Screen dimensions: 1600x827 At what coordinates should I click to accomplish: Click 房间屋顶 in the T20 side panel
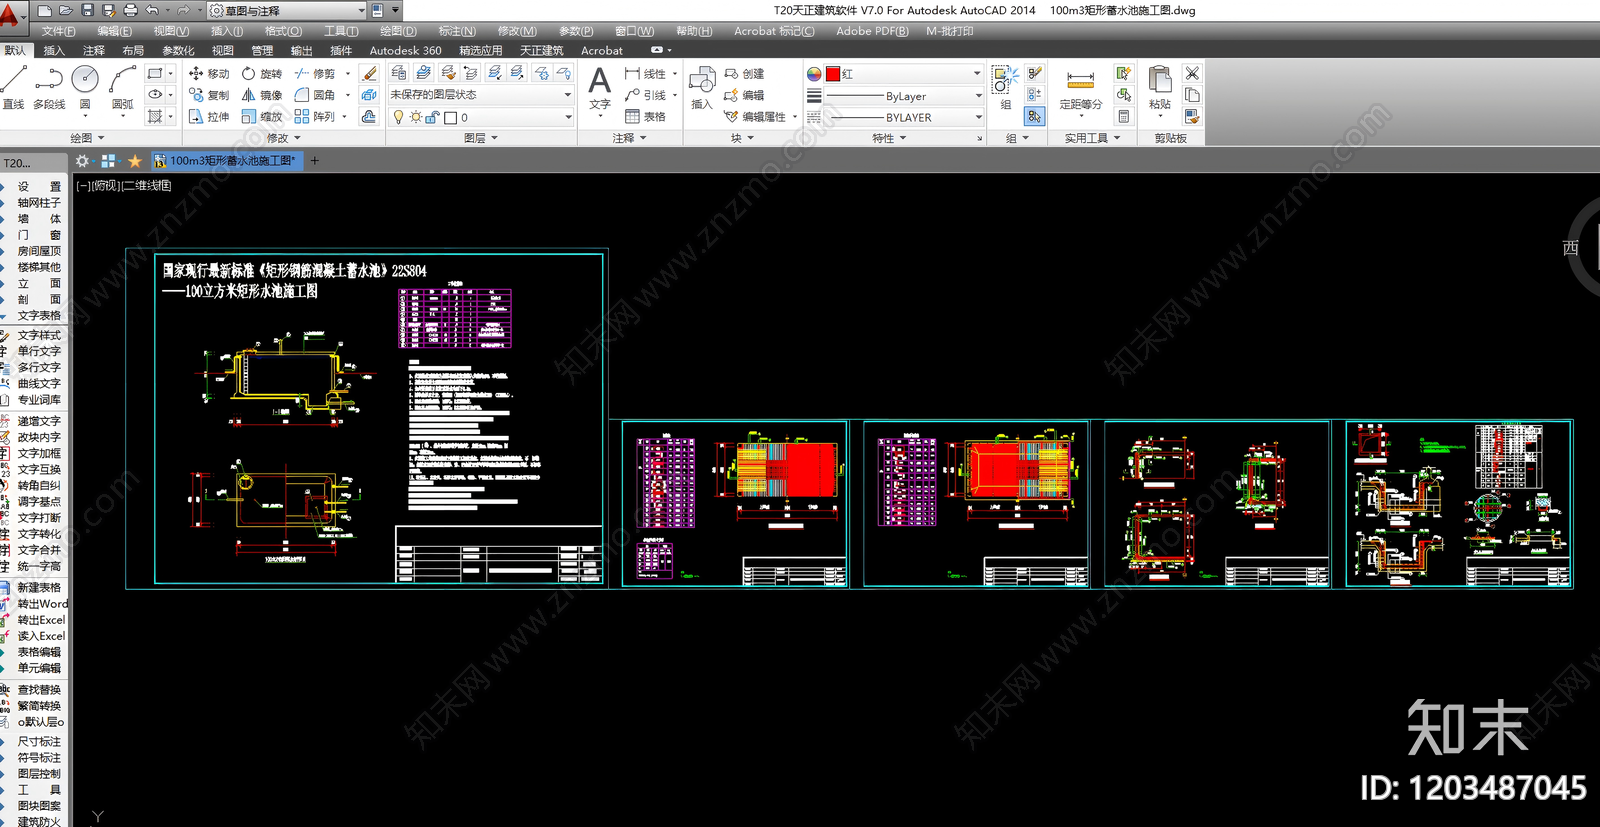(39, 251)
